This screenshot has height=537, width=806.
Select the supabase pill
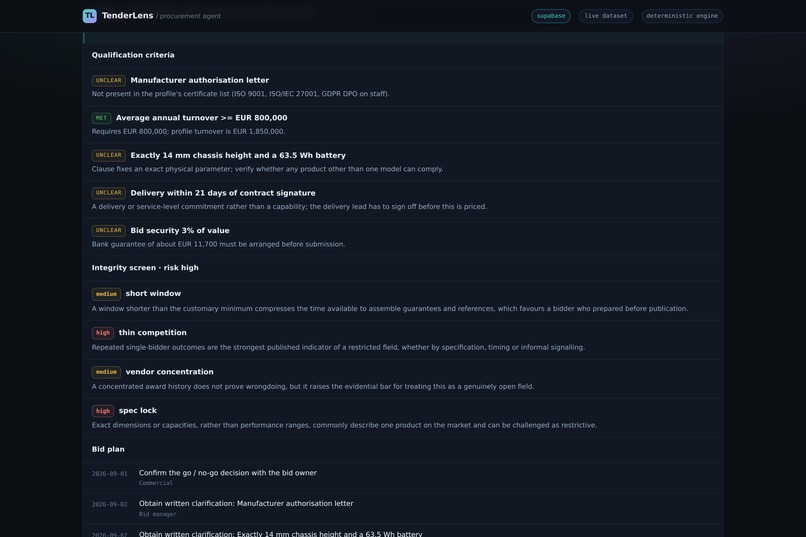pos(551,16)
